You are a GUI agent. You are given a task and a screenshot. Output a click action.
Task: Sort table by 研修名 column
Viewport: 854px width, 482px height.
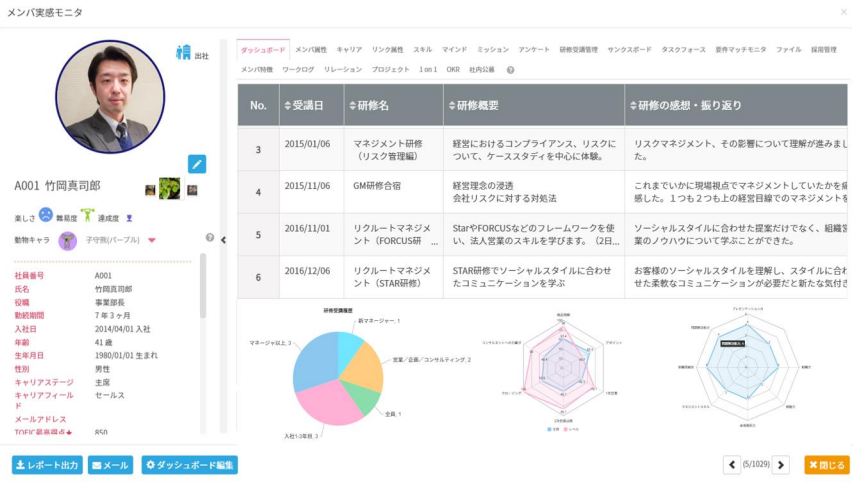(352, 106)
